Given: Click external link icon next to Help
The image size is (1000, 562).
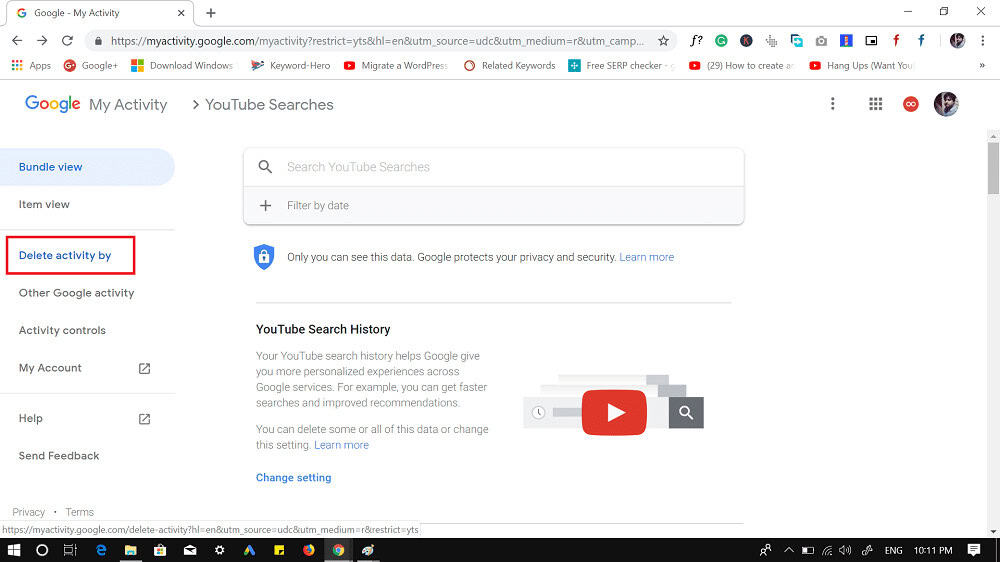Looking at the screenshot, I should tap(145, 418).
